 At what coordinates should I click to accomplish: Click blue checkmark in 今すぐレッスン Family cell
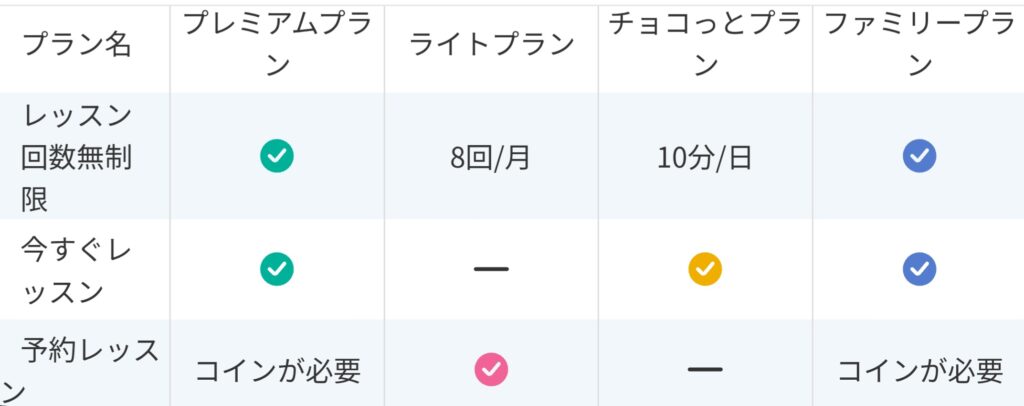920,269
